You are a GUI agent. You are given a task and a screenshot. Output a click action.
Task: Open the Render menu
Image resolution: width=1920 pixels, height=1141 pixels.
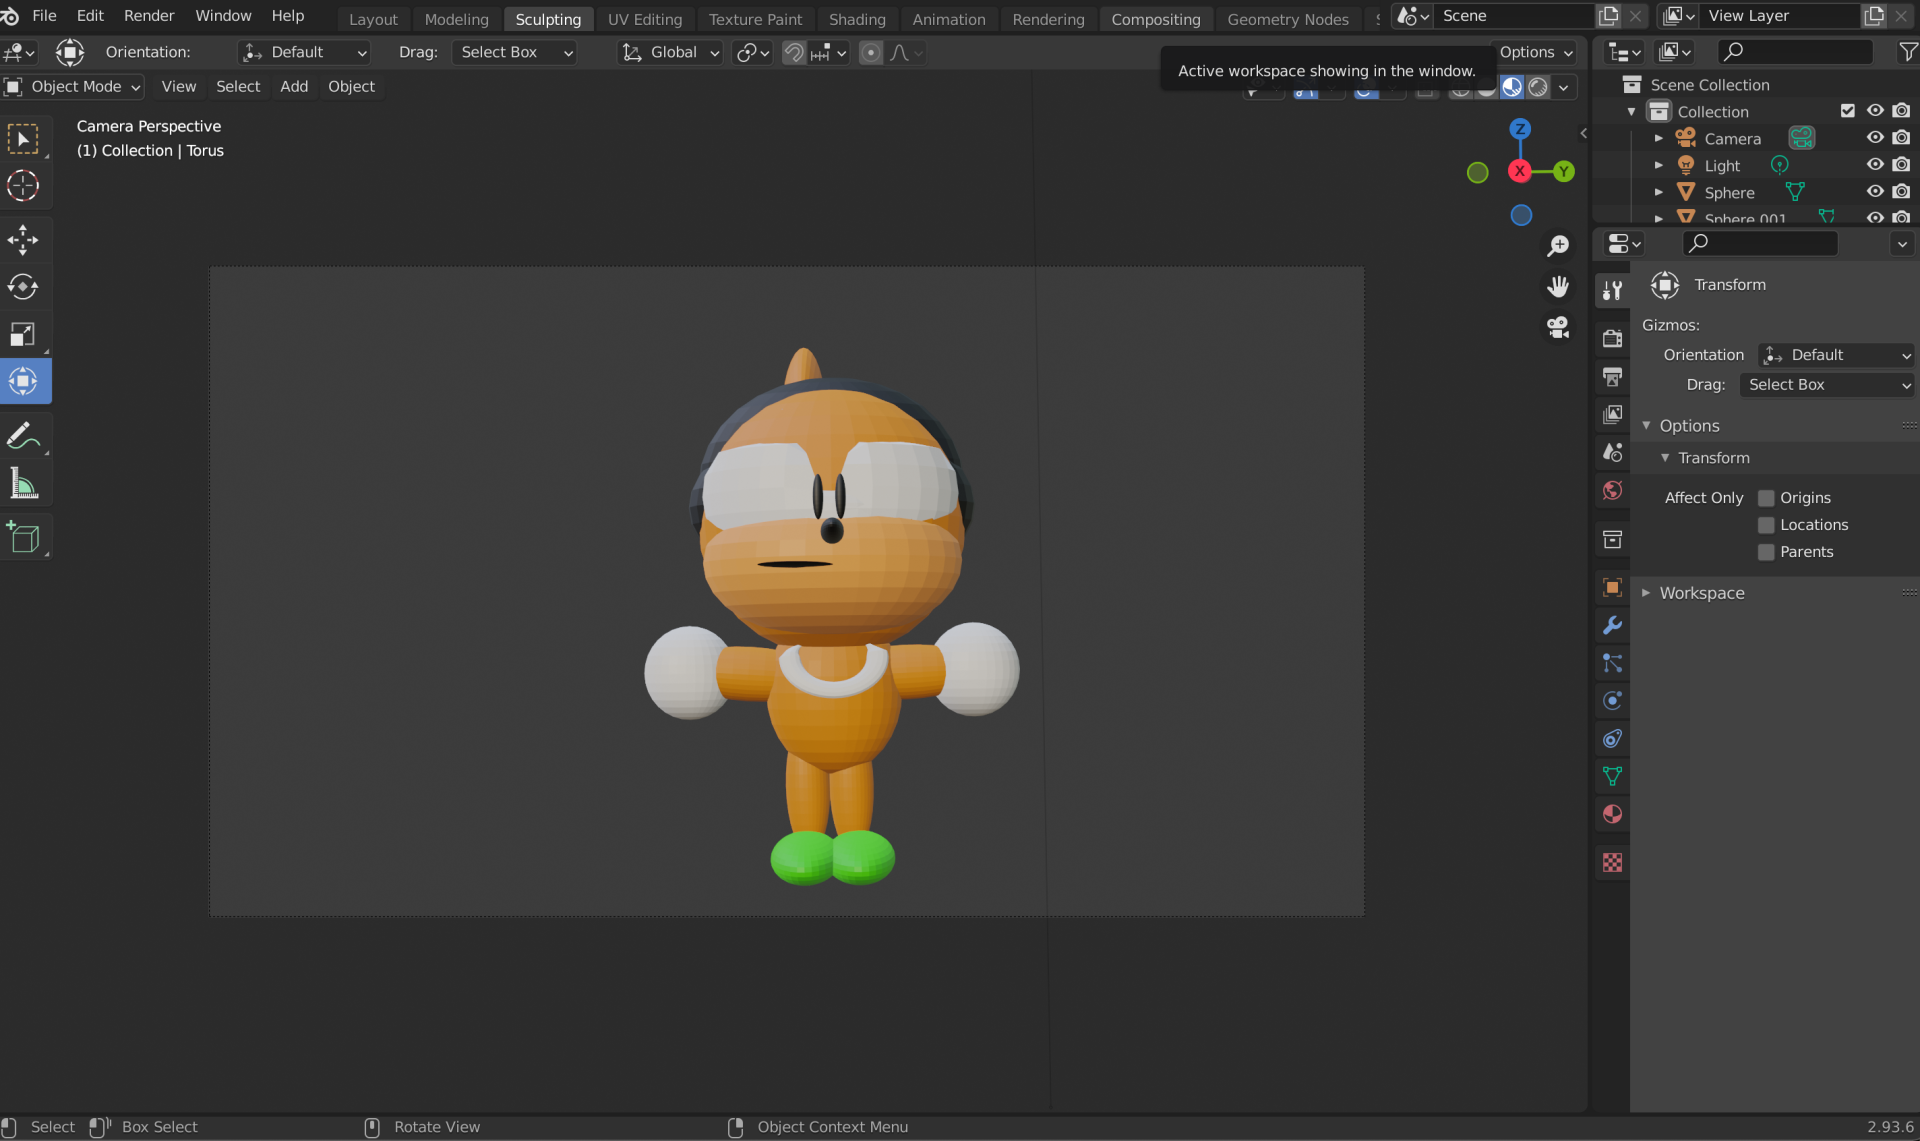[x=149, y=16]
